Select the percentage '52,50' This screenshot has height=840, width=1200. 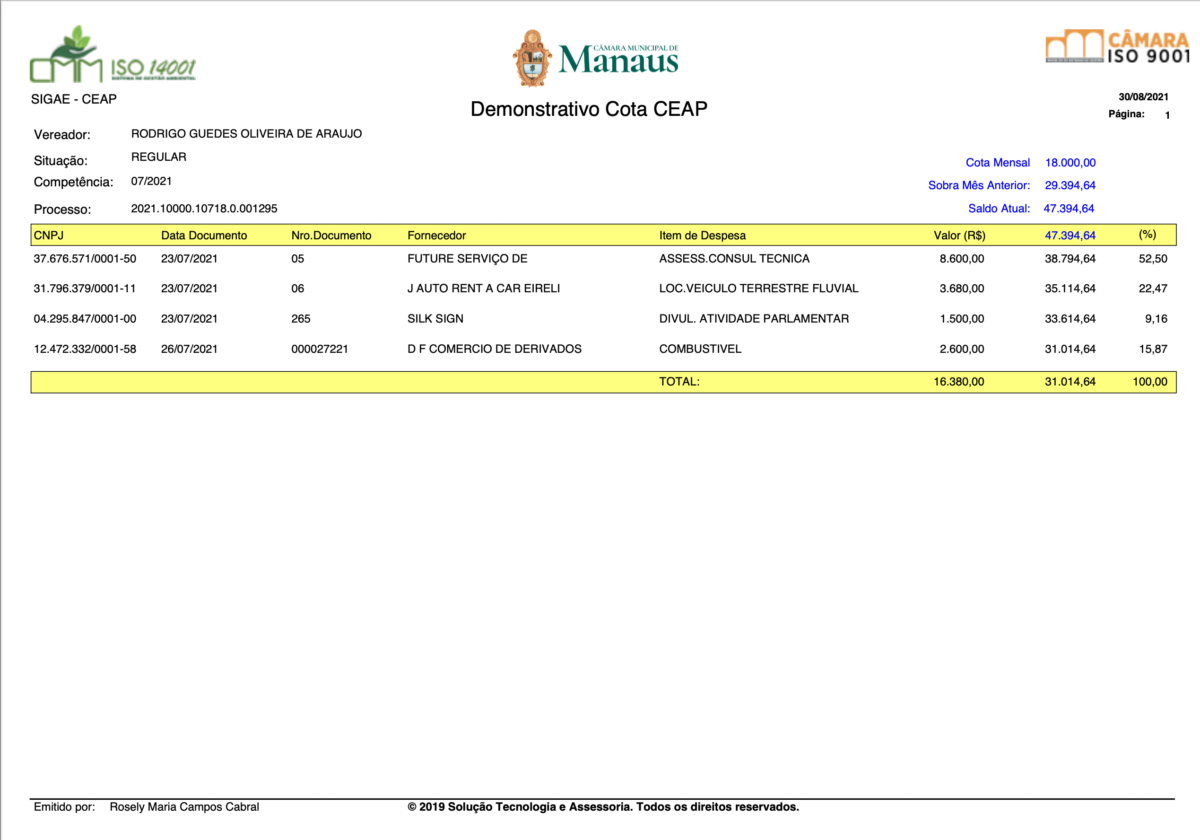[1153, 259]
